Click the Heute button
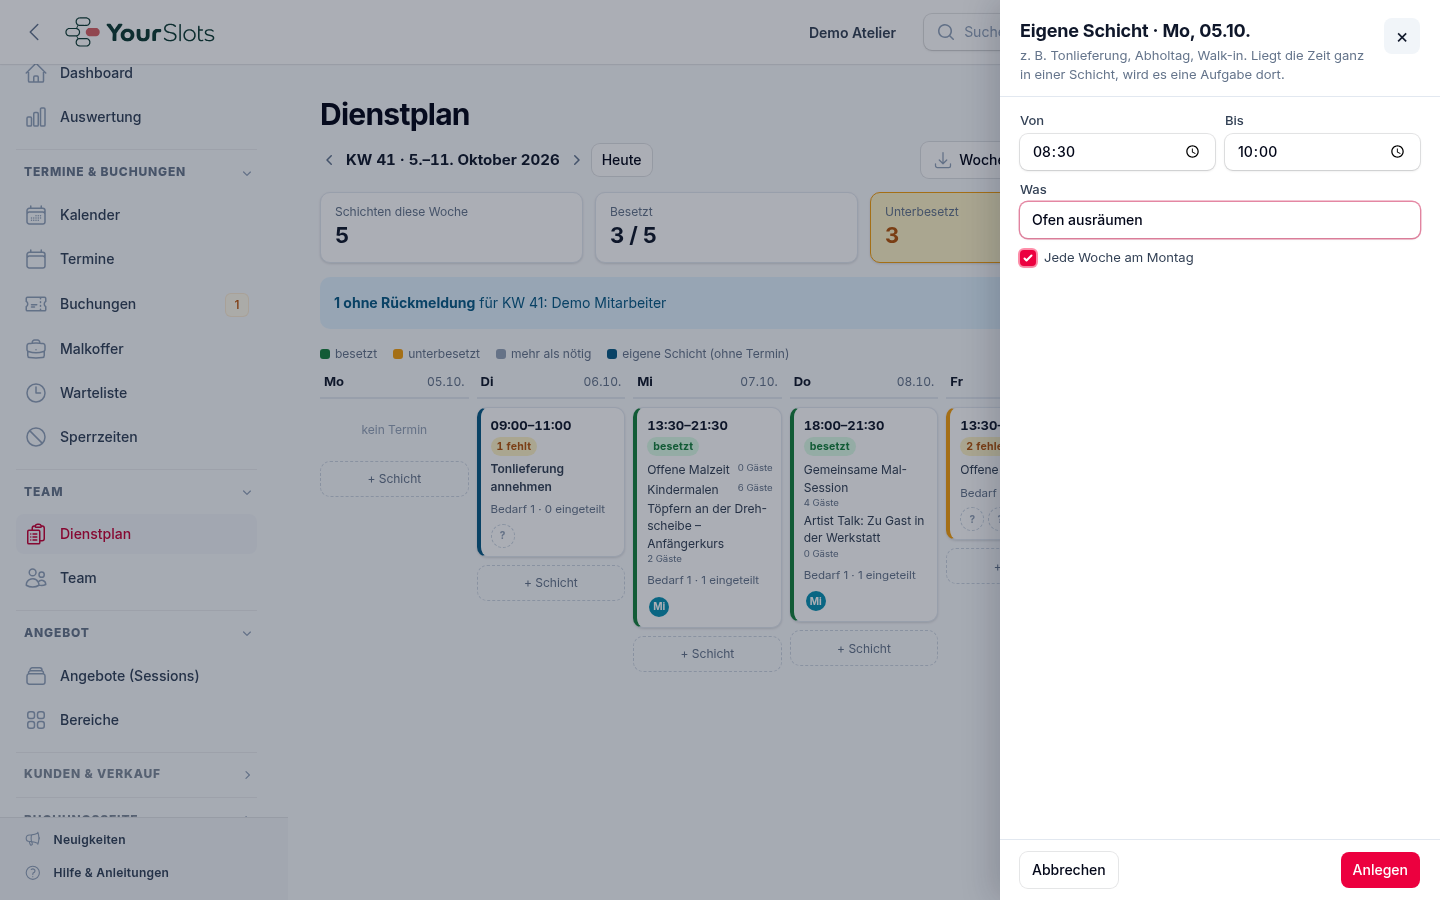The height and width of the screenshot is (900, 1440). click(621, 160)
